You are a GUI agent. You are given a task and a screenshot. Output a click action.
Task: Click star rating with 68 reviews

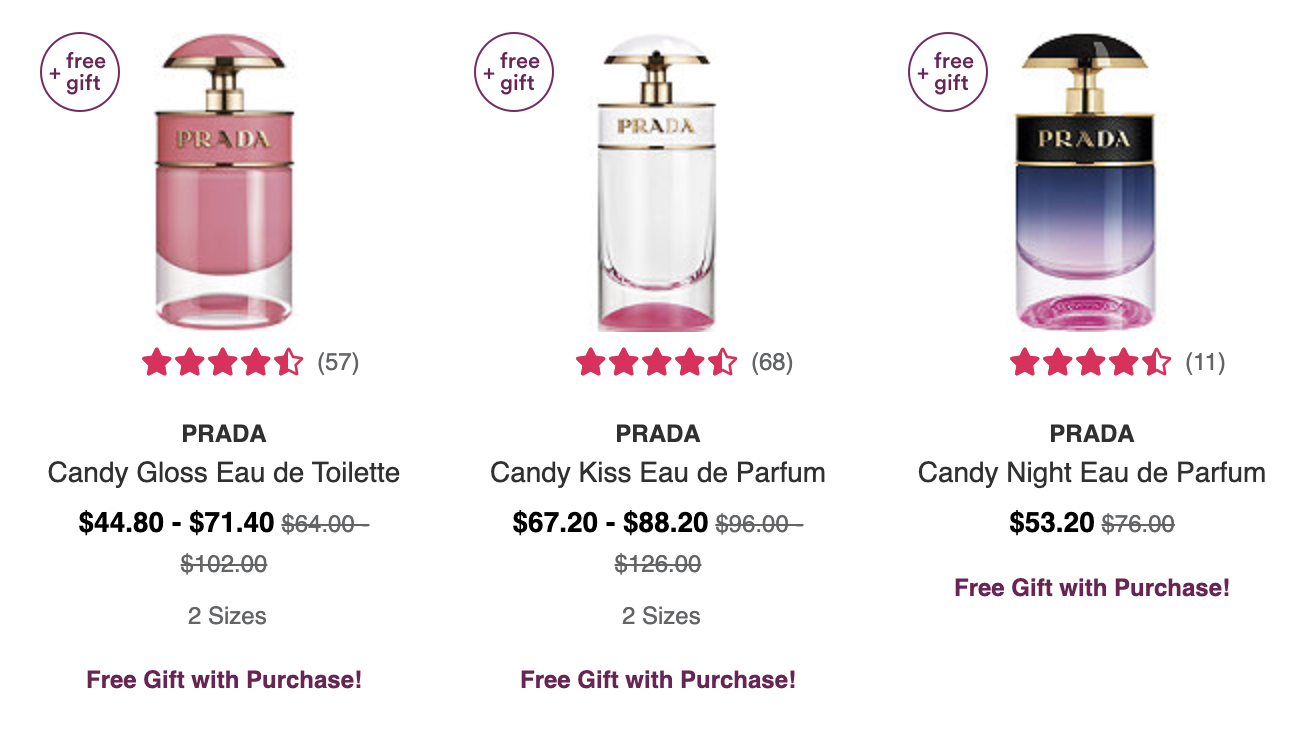click(684, 362)
